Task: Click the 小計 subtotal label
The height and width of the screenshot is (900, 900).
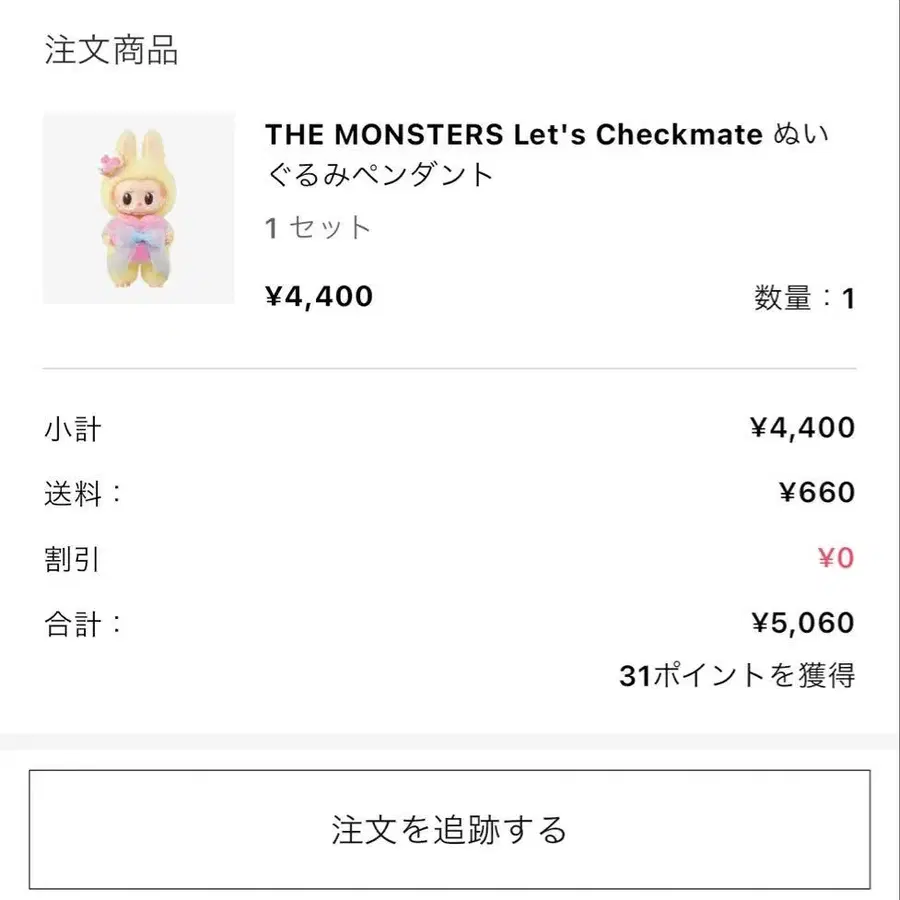Action: tap(73, 429)
